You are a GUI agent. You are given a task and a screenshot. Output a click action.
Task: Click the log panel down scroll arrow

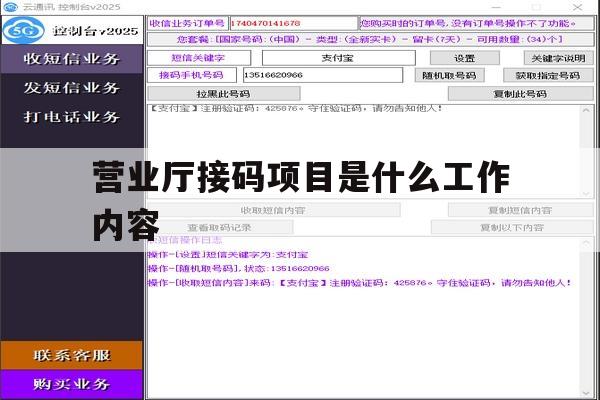point(586,393)
